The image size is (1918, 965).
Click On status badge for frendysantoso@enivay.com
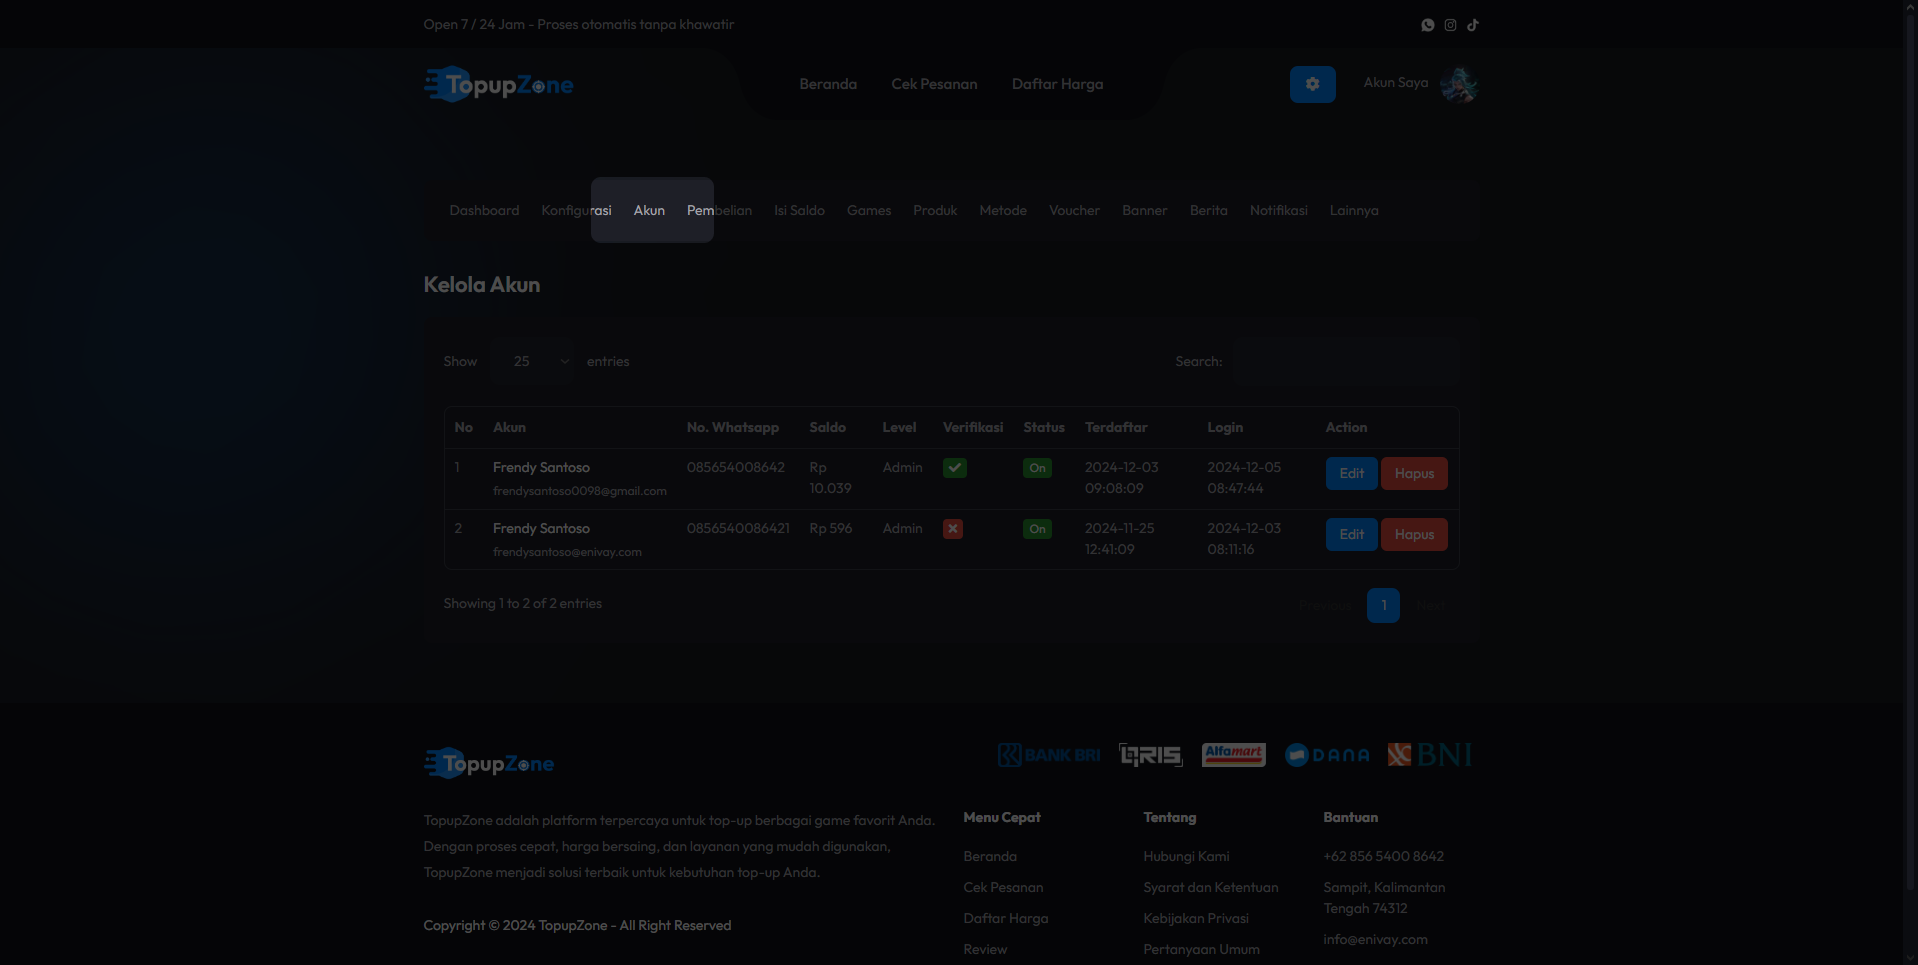(x=1038, y=529)
